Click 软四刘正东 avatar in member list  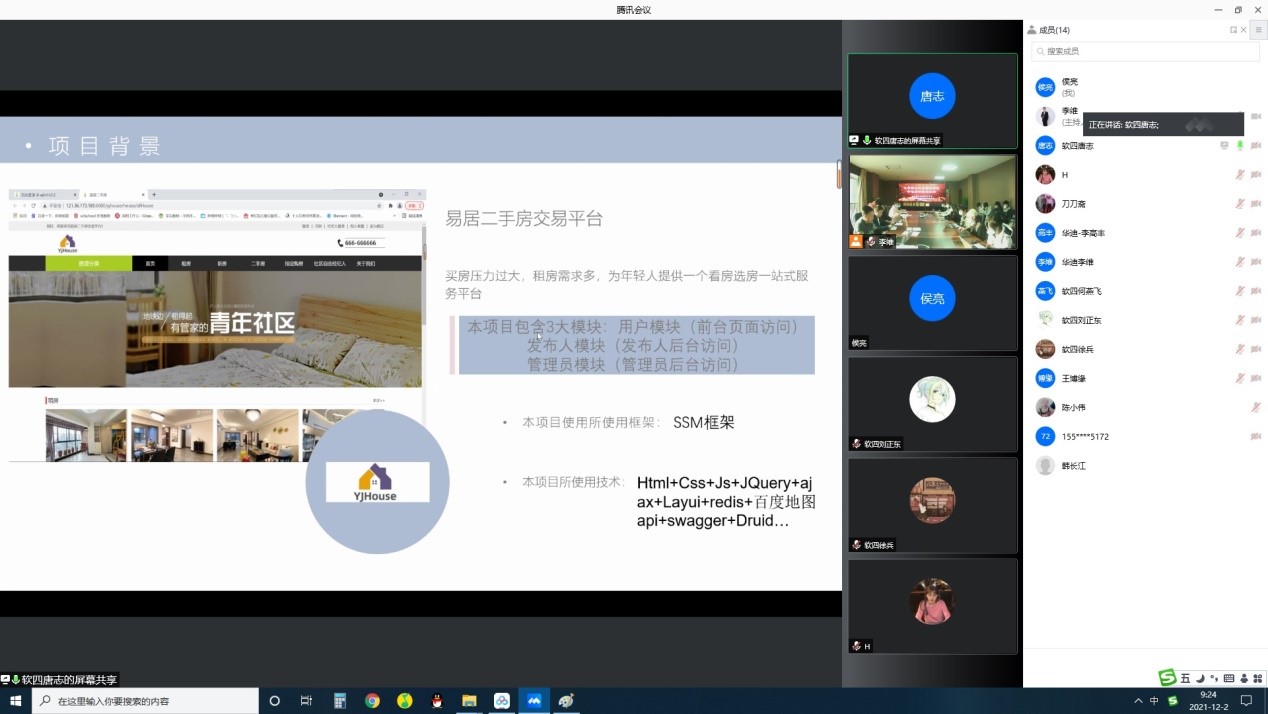point(1045,320)
